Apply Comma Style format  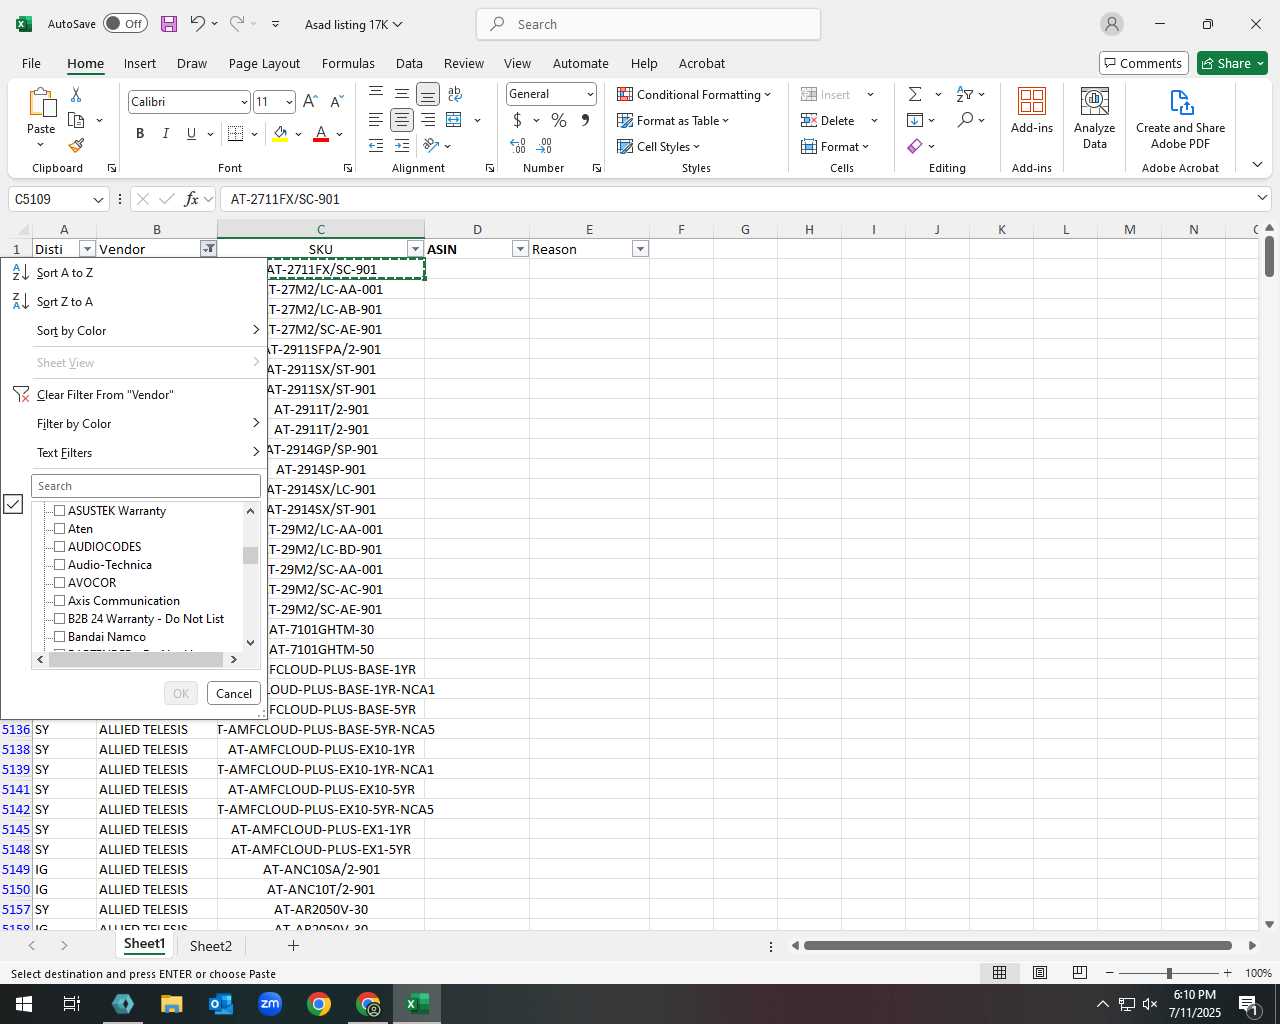[x=585, y=120]
